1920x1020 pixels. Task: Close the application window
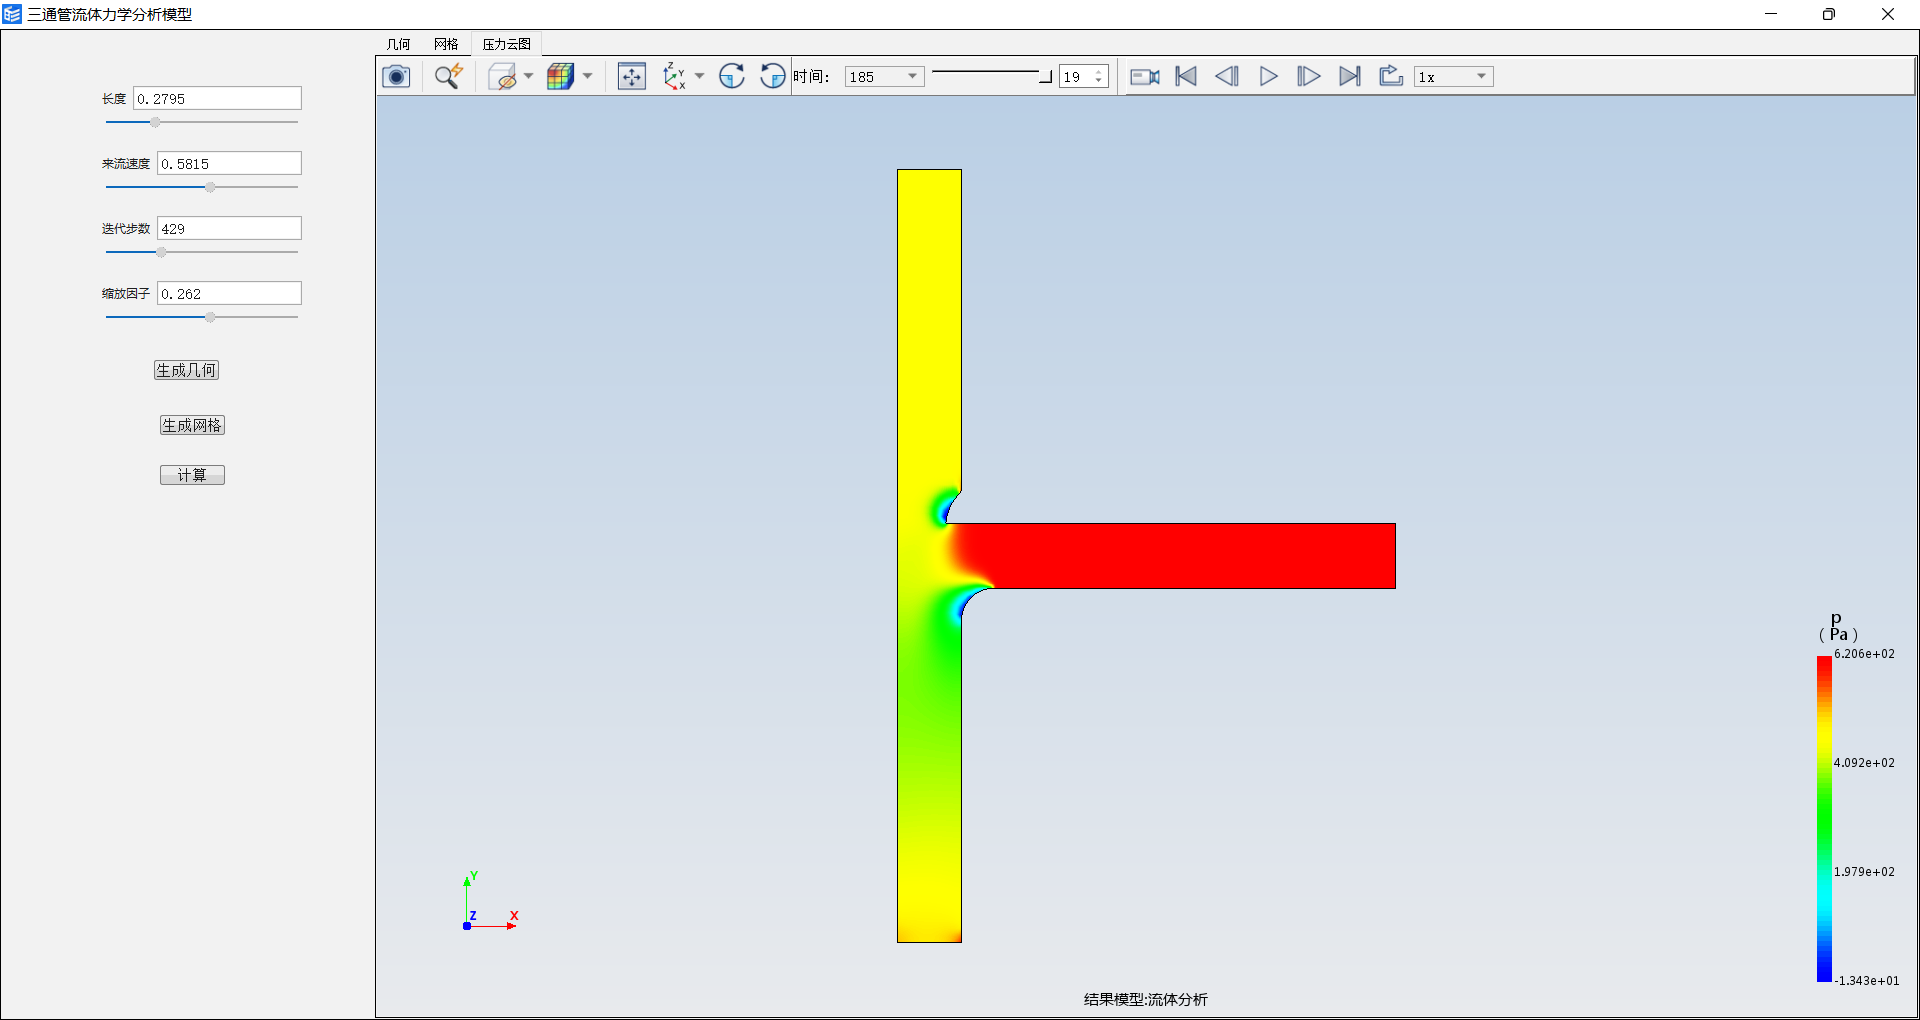1888,14
